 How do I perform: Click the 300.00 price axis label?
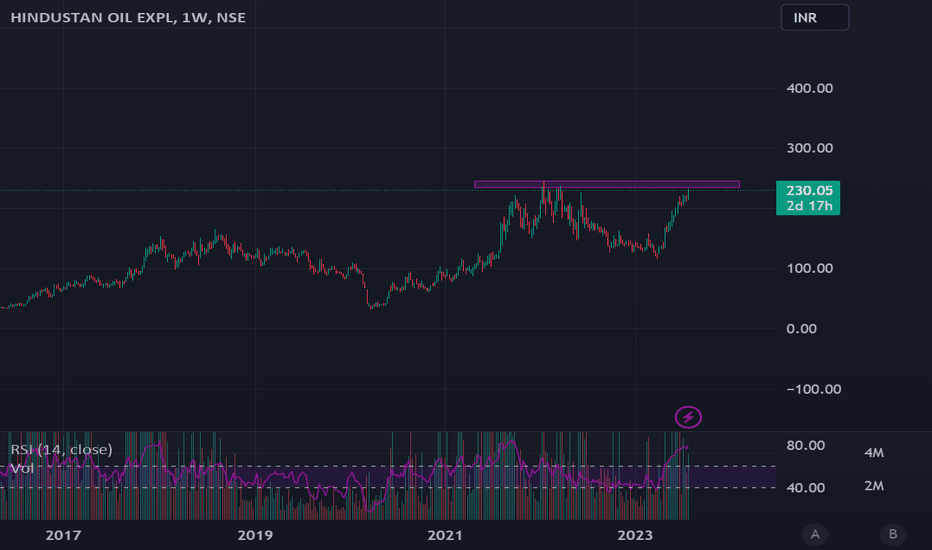click(x=809, y=148)
